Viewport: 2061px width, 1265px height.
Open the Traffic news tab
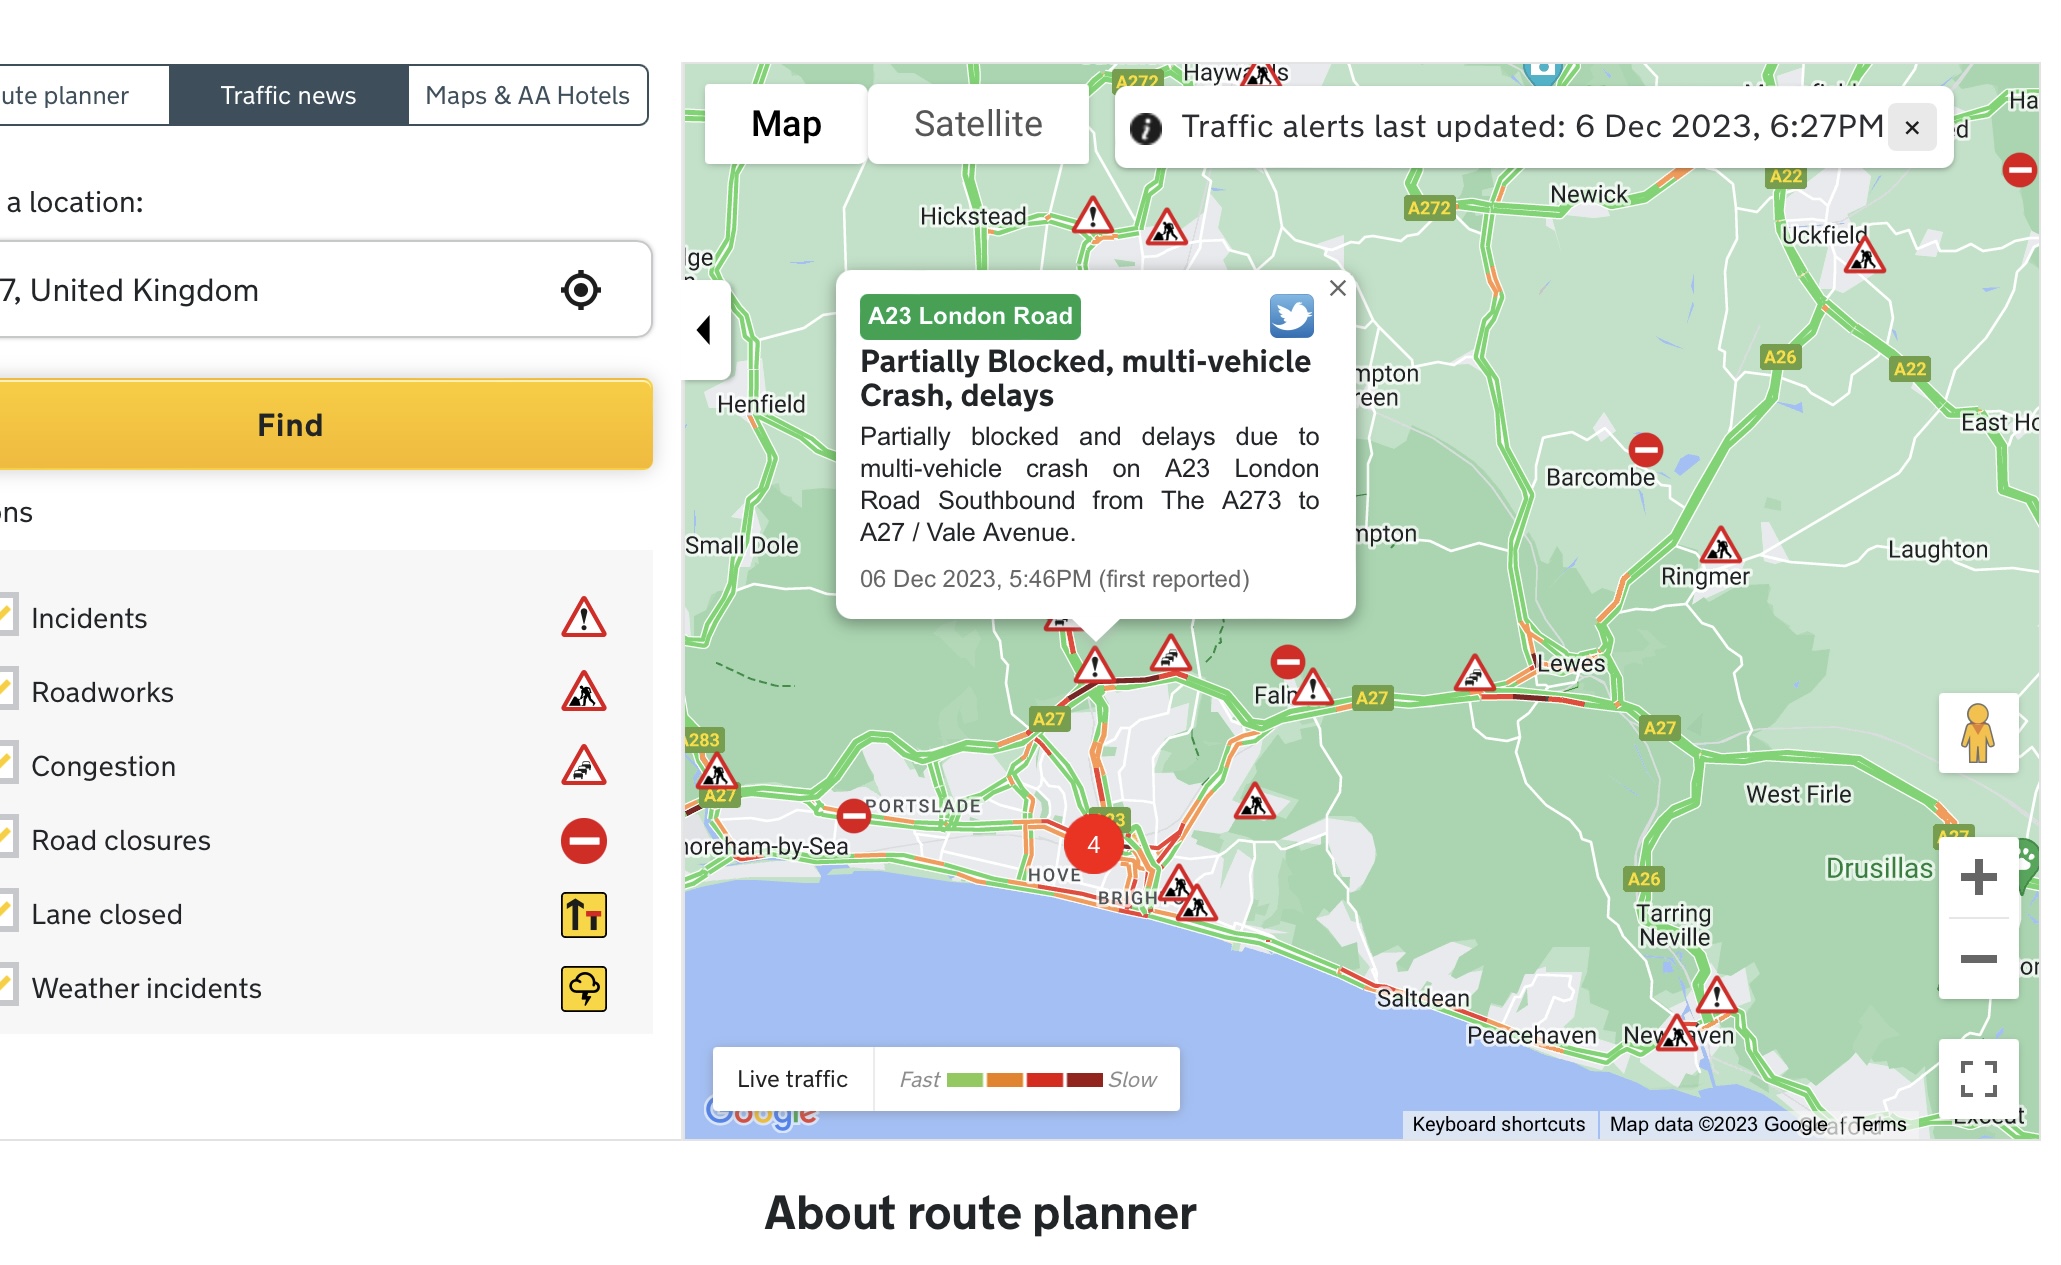(x=288, y=95)
